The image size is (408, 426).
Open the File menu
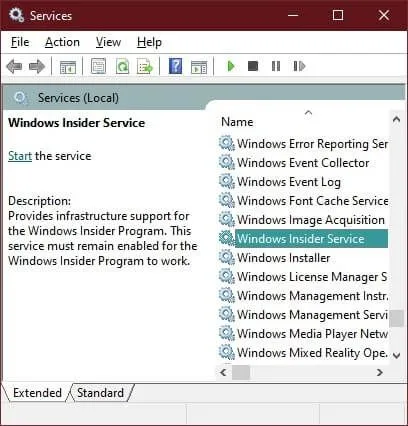(20, 42)
